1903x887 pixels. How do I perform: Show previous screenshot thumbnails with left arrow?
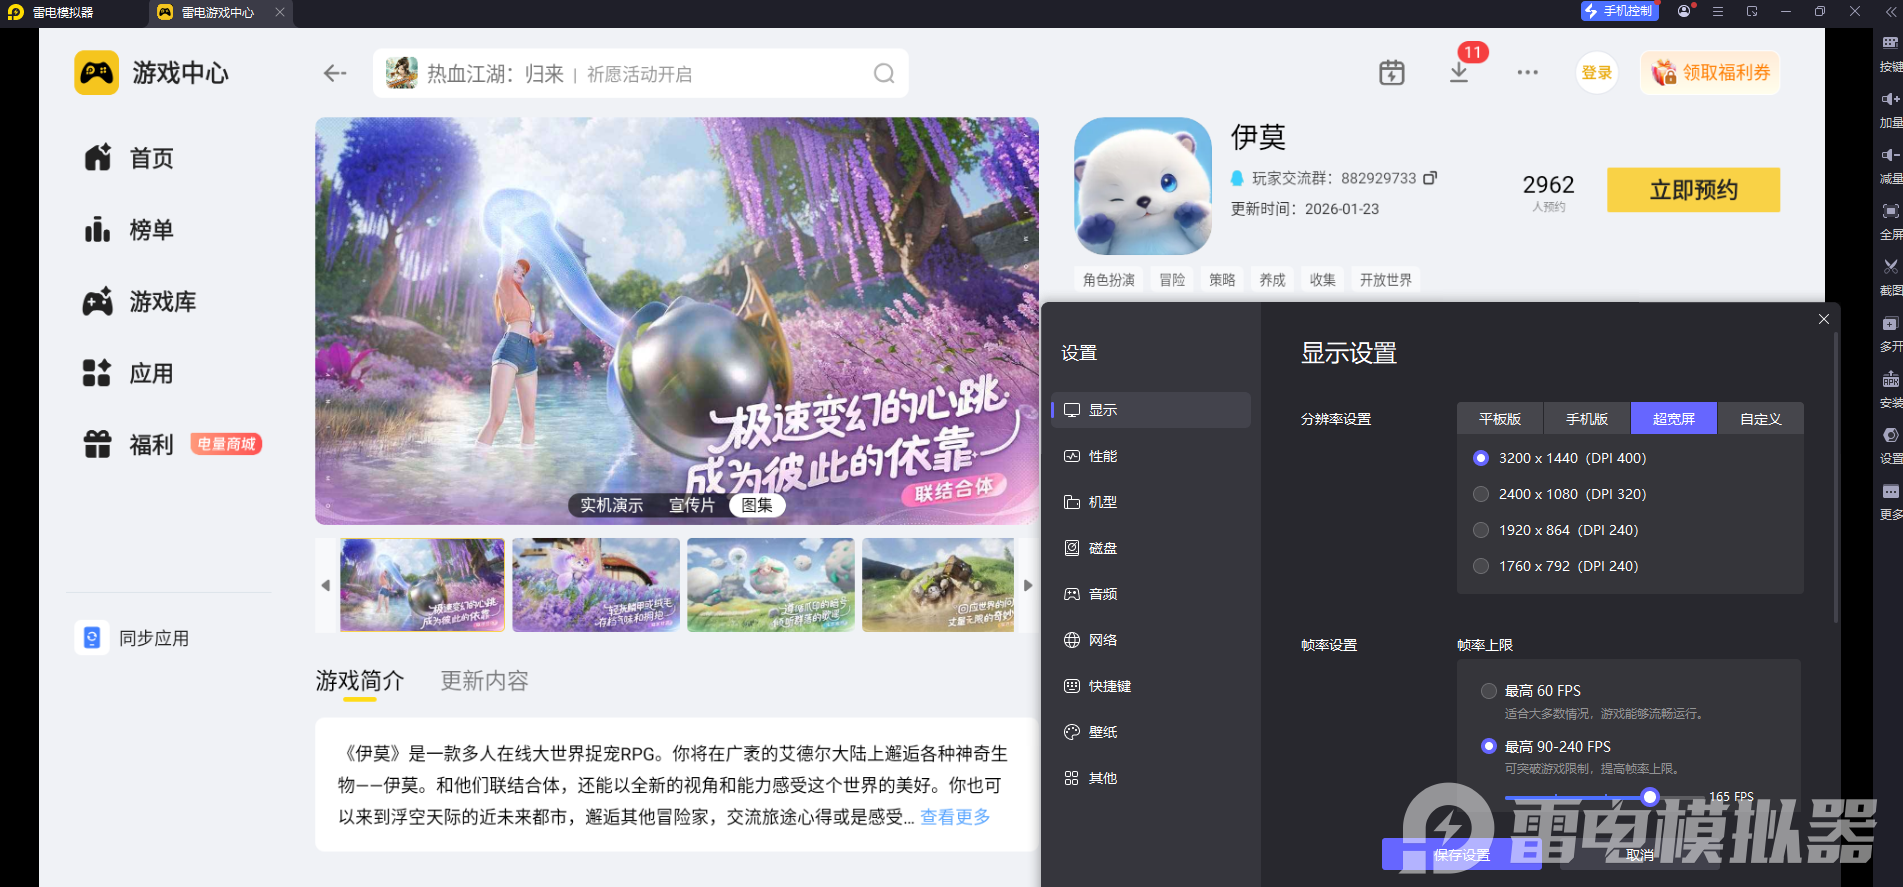point(326,585)
